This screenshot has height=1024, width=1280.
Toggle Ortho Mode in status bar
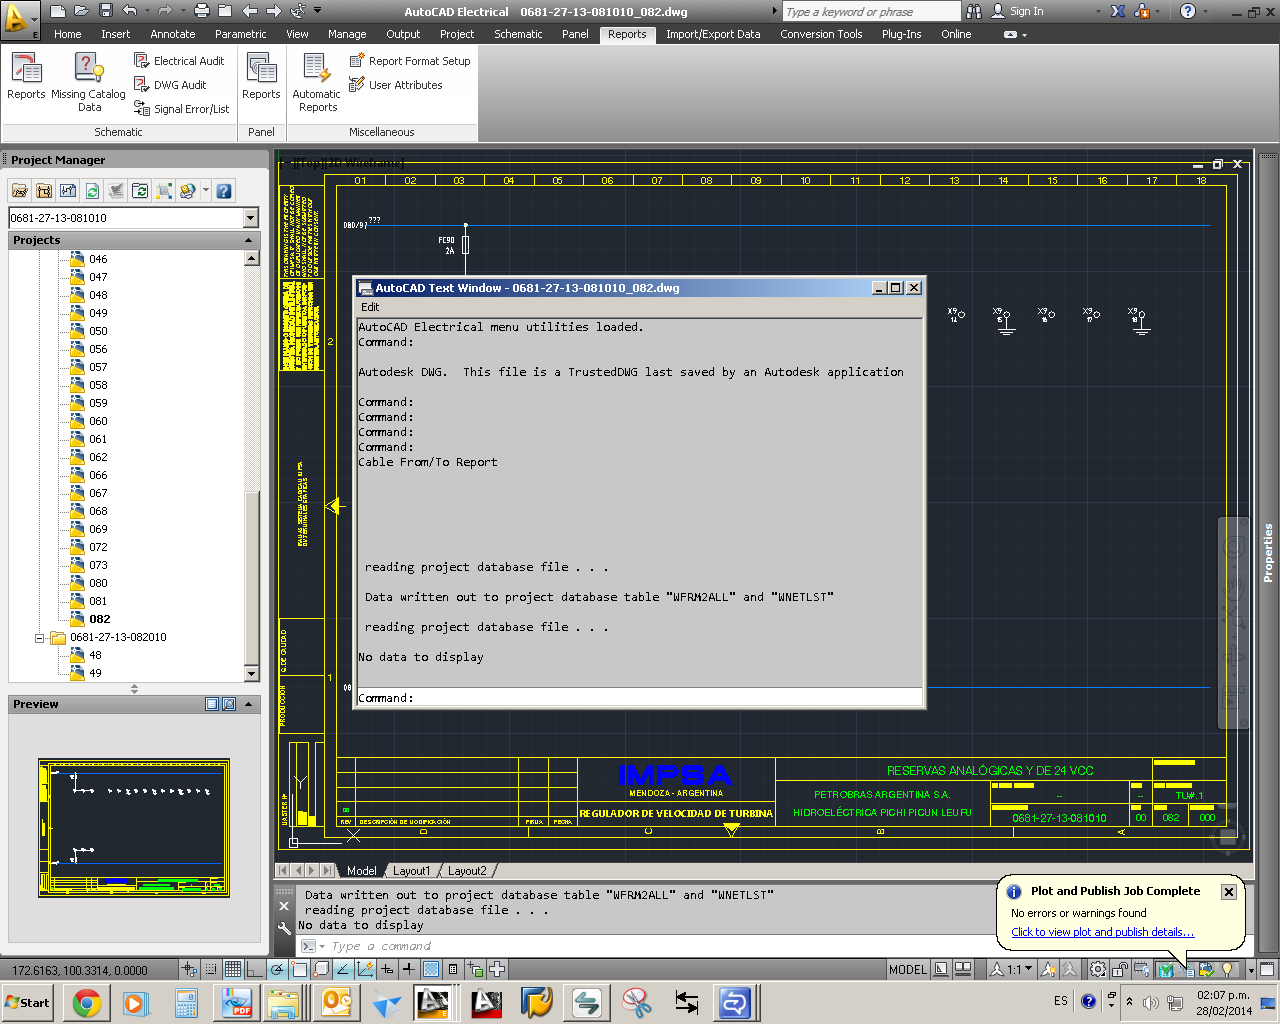pyautogui.click(x=255, y=969)
